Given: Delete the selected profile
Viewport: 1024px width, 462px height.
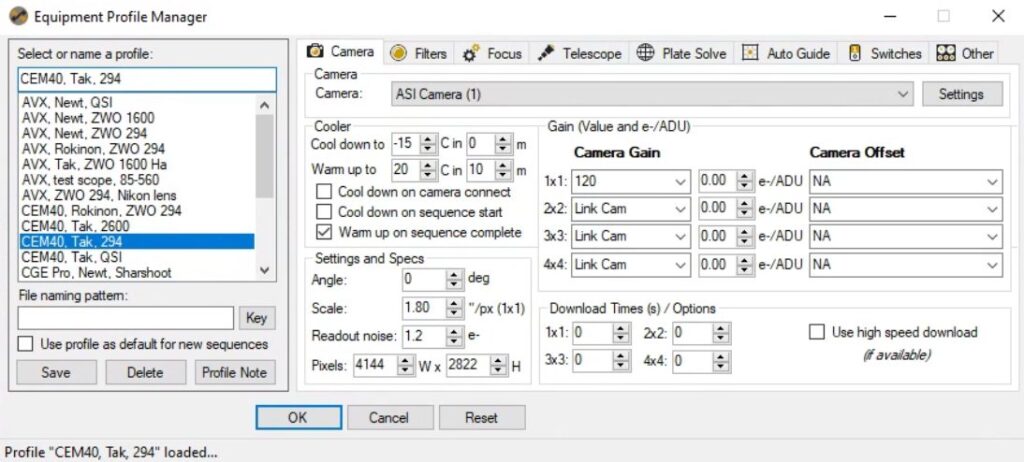Looking at the screenshot, I should (145, 372).
